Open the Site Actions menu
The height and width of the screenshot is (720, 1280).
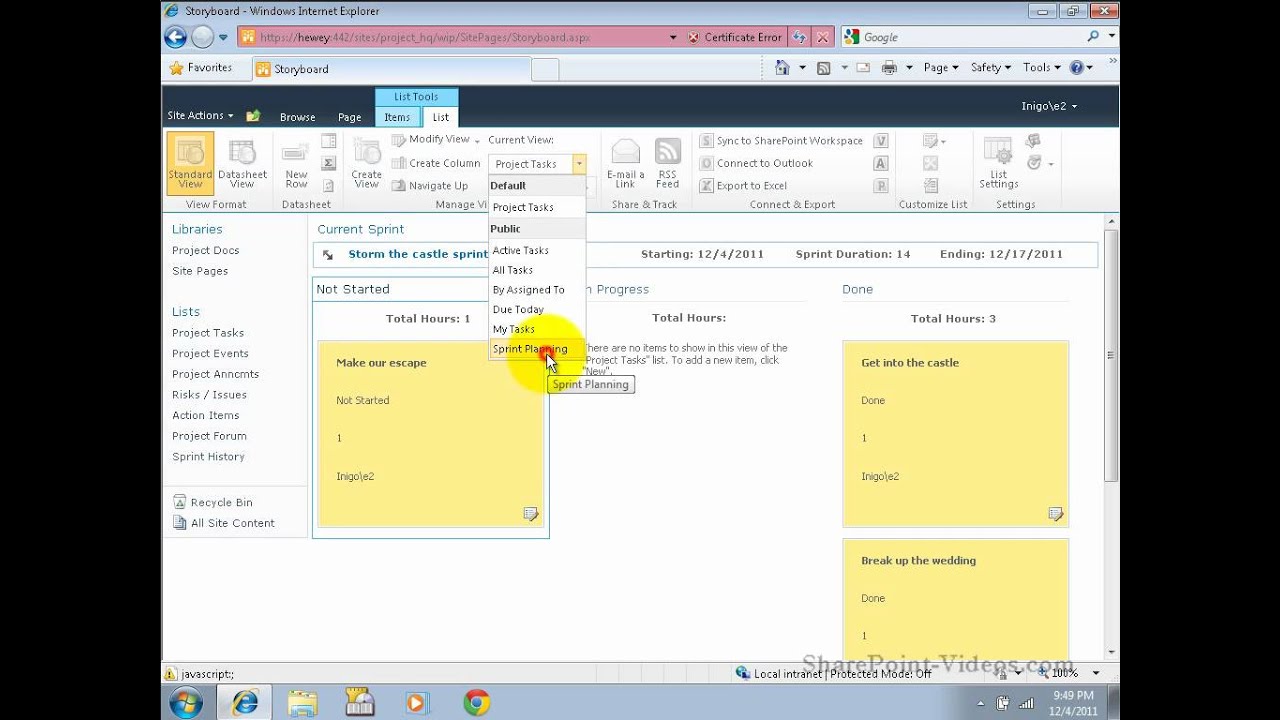200,116
